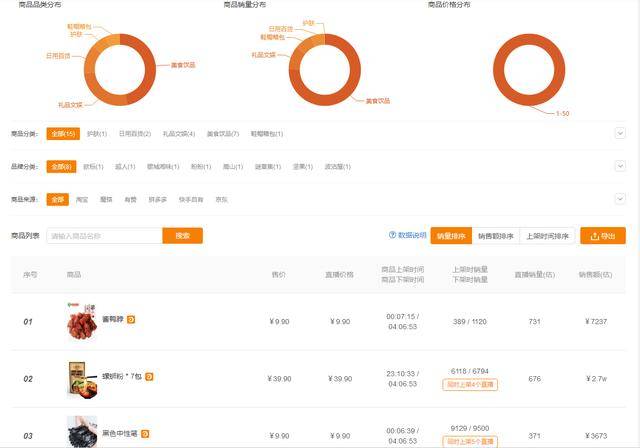Switch to 上架时间排序 sorting tab
640x448 pixels.
click(x=547, y=236)
